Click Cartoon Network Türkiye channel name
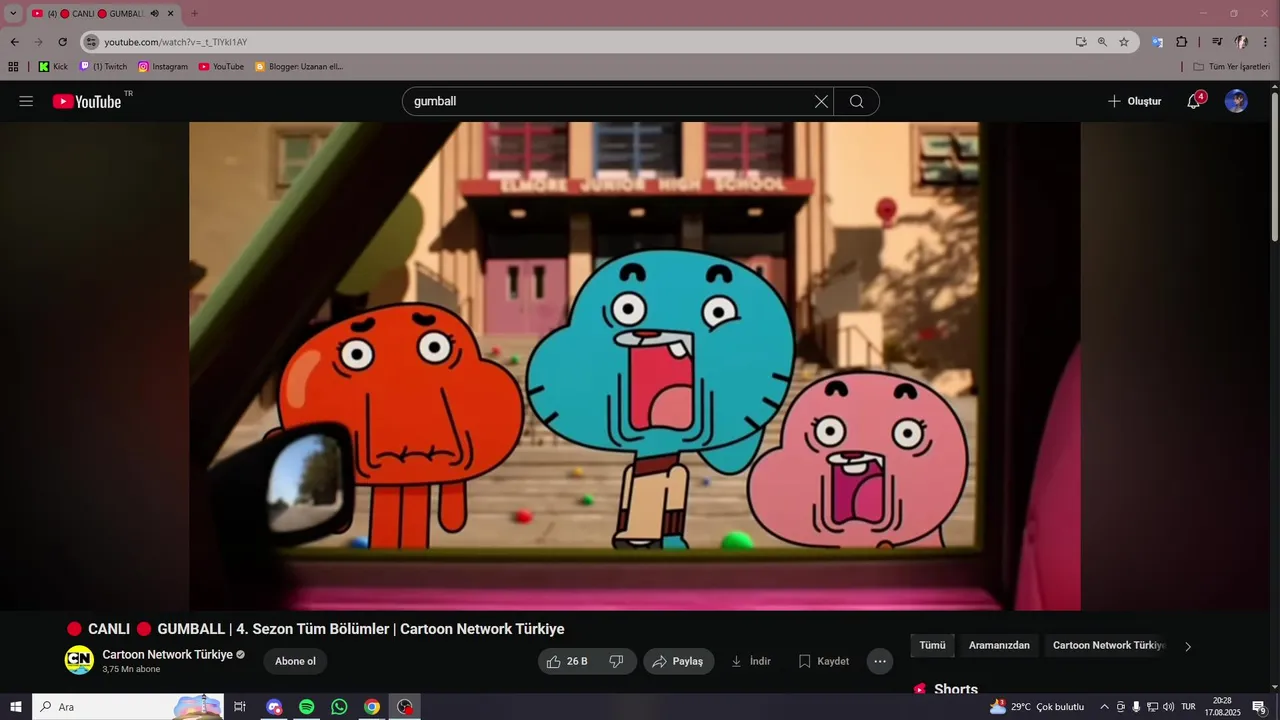Viewport: 1280px width, 720px height. 167,655
